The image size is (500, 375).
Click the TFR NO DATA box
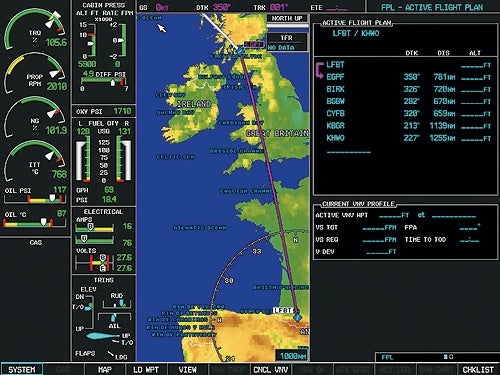[x=287, y=42]
